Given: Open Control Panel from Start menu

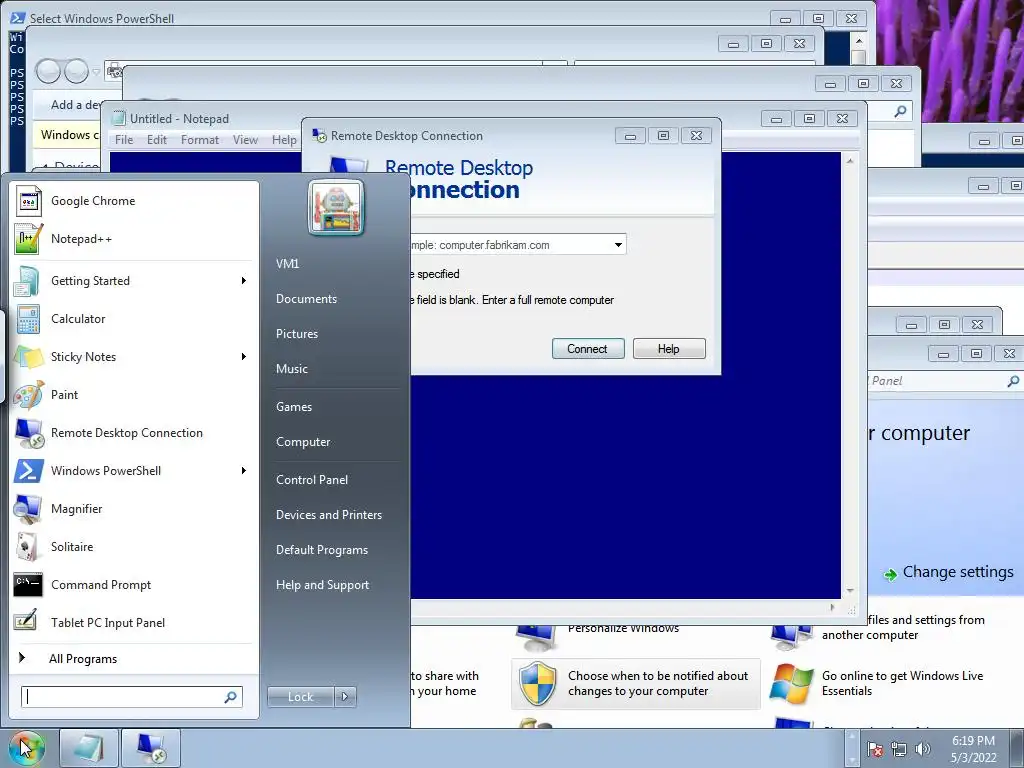Looking at the screenshot, I should (x=312, y=480).
